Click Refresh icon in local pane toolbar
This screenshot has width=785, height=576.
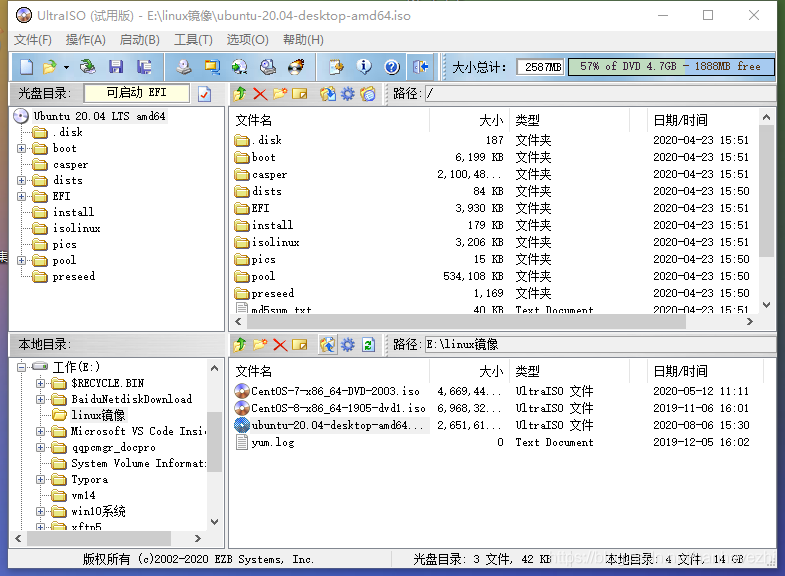[368, 345]
